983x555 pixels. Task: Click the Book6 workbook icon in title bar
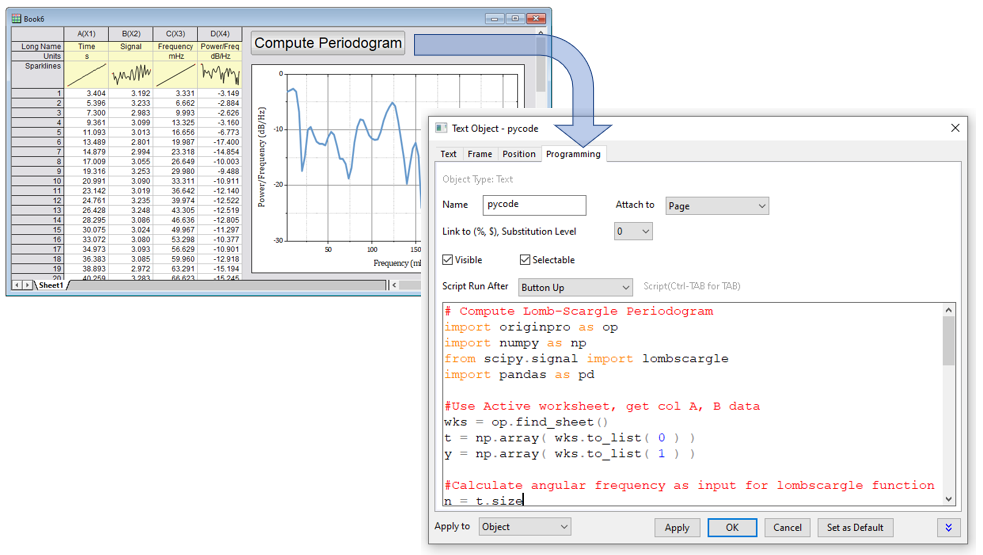[x=16, y=19]
